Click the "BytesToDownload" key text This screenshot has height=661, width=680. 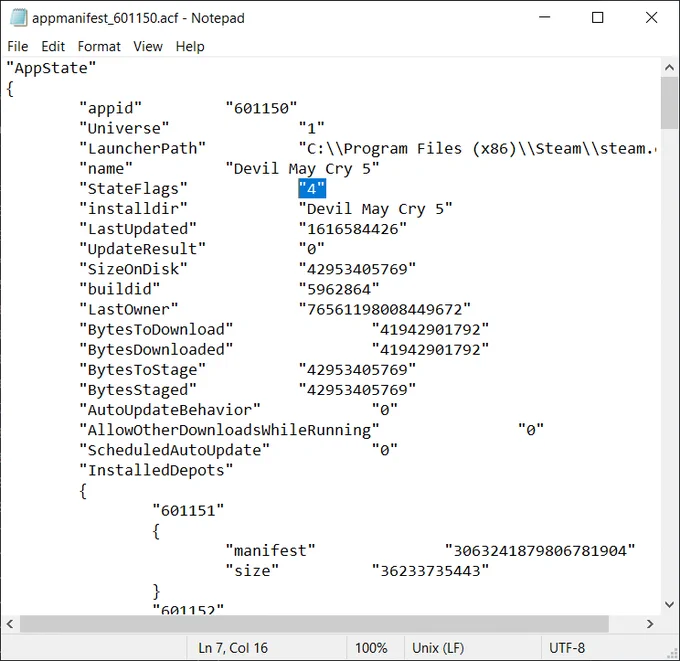[156, 329]
